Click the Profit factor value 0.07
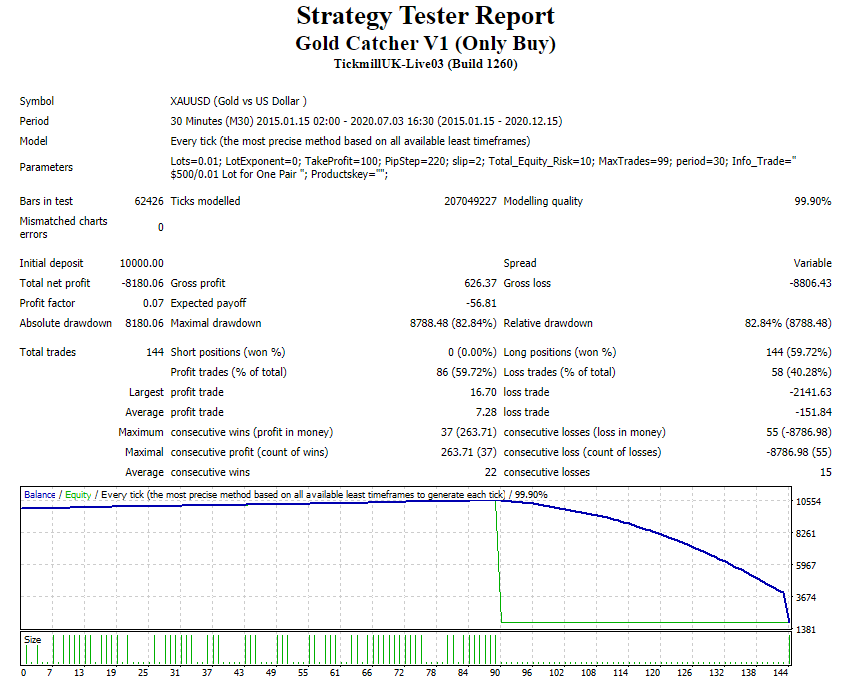The height and width of the screenshot is (679, 846). click(x=153, y=303)
